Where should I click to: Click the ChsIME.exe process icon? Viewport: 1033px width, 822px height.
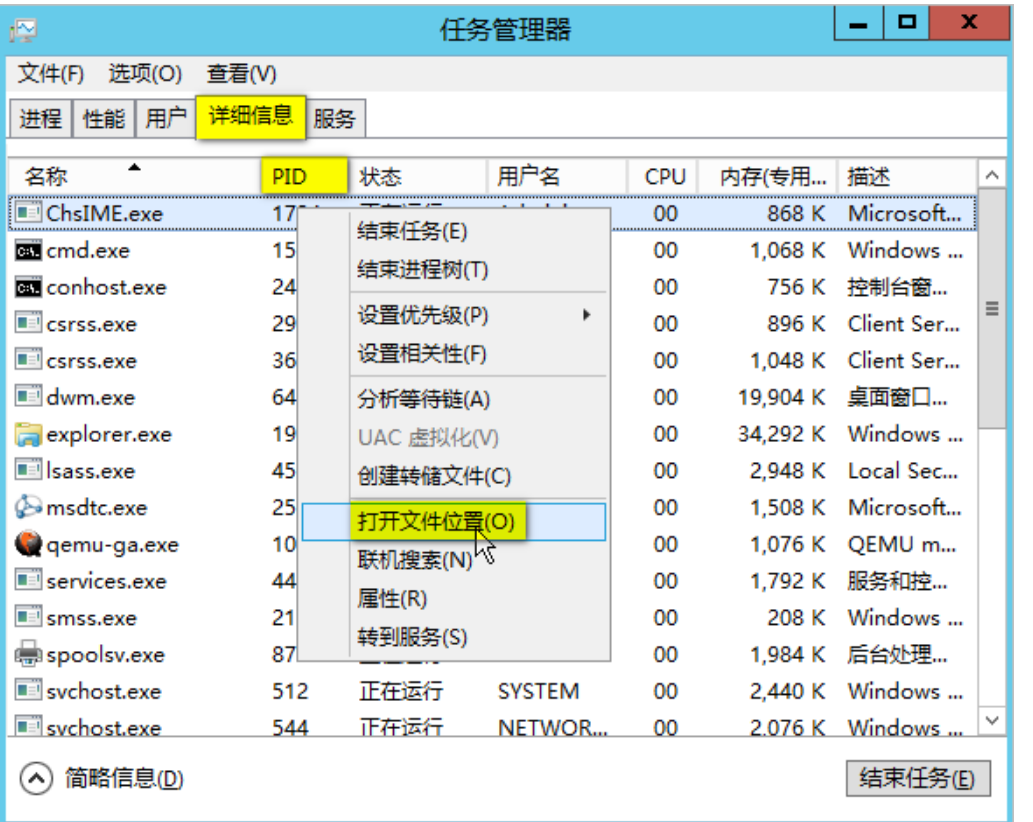coord(28,214)
